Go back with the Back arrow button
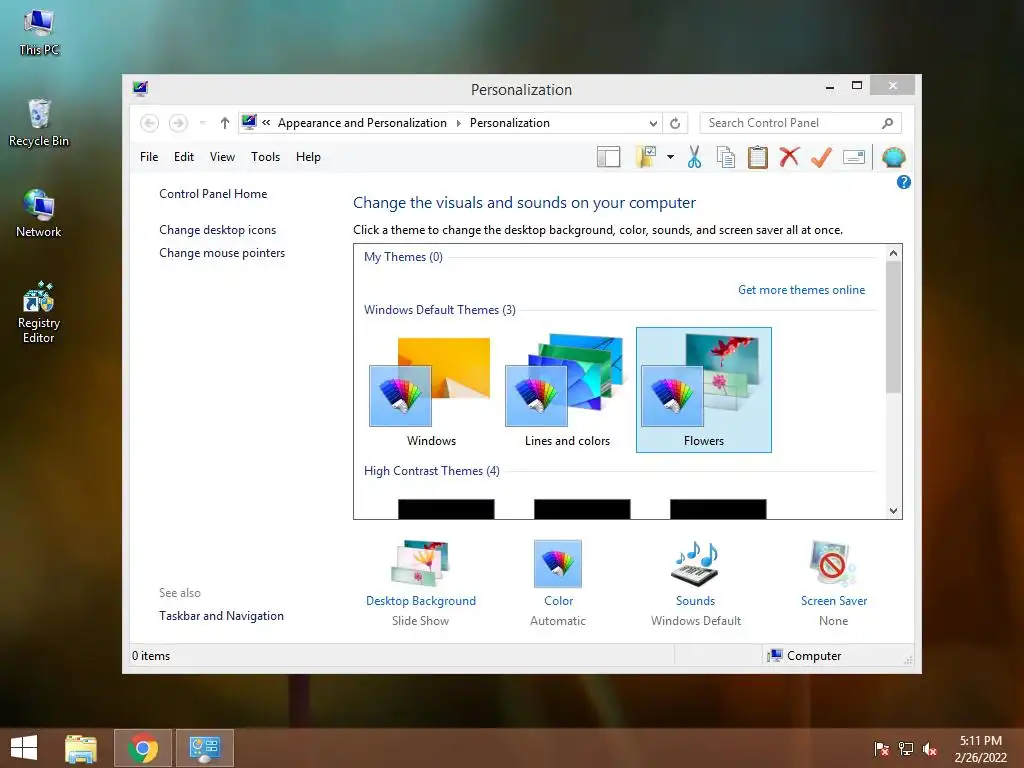This screenshot has height=768, width=1024. coord(150,123)
